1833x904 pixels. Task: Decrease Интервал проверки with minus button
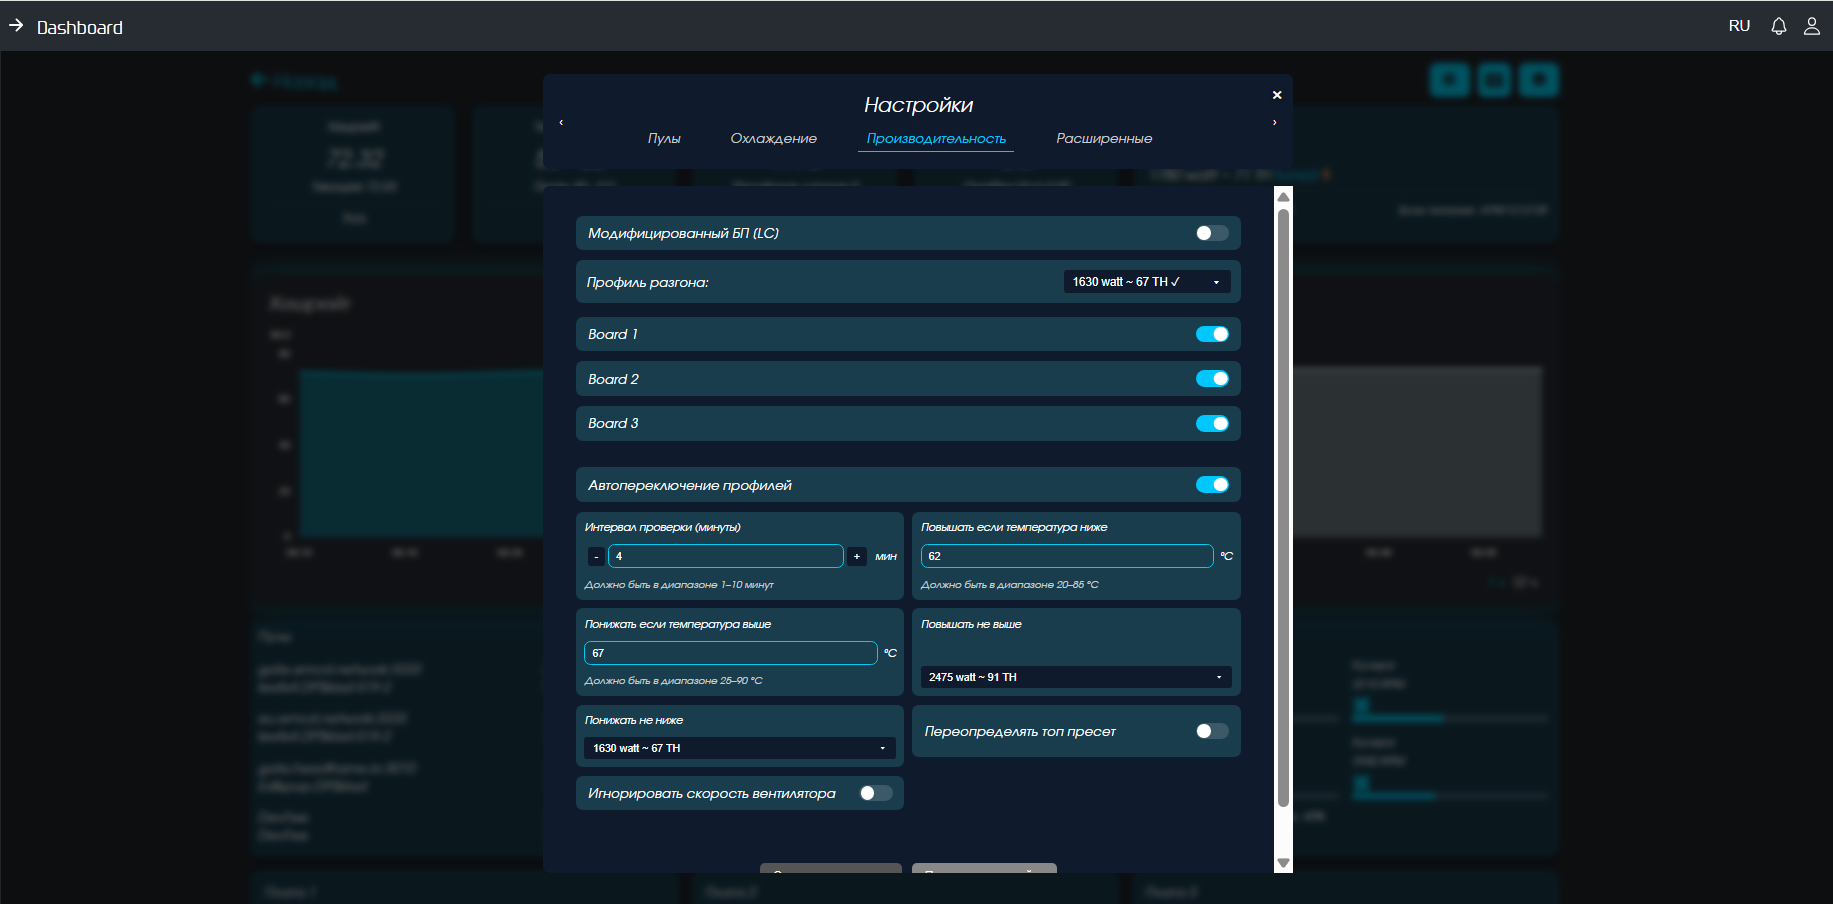596,557
